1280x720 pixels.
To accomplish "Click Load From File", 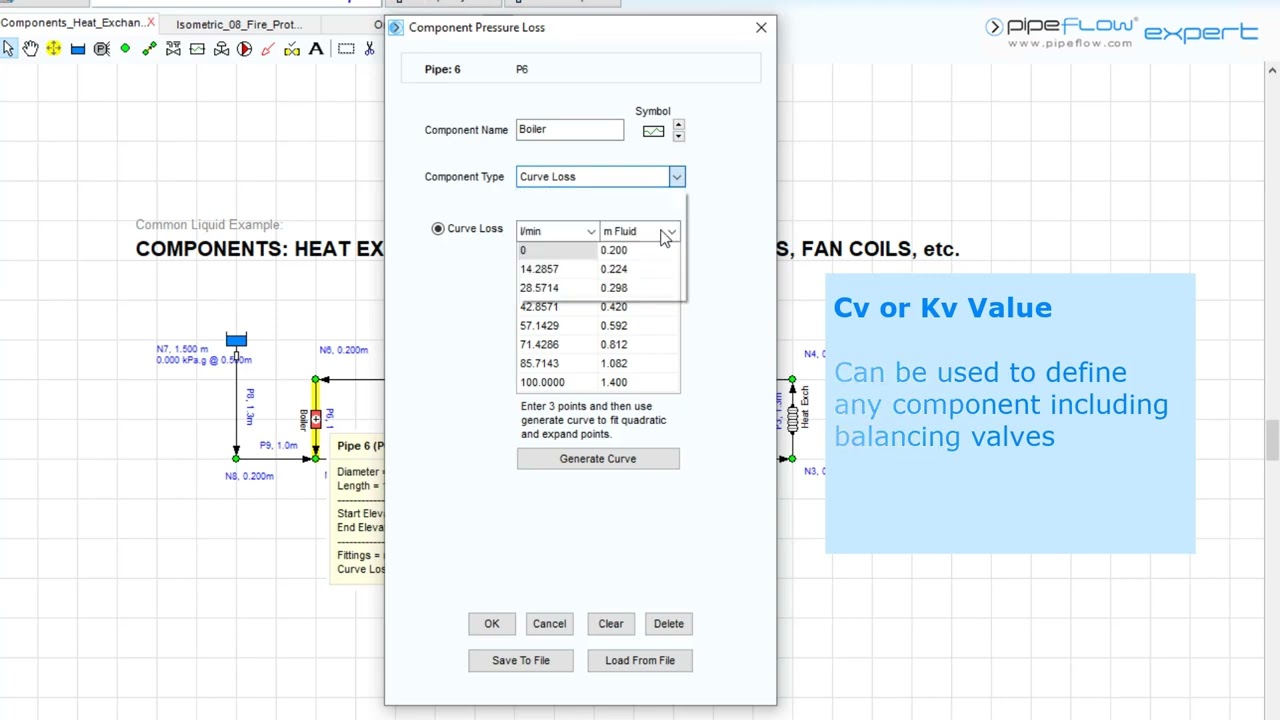I will point(640,661).
